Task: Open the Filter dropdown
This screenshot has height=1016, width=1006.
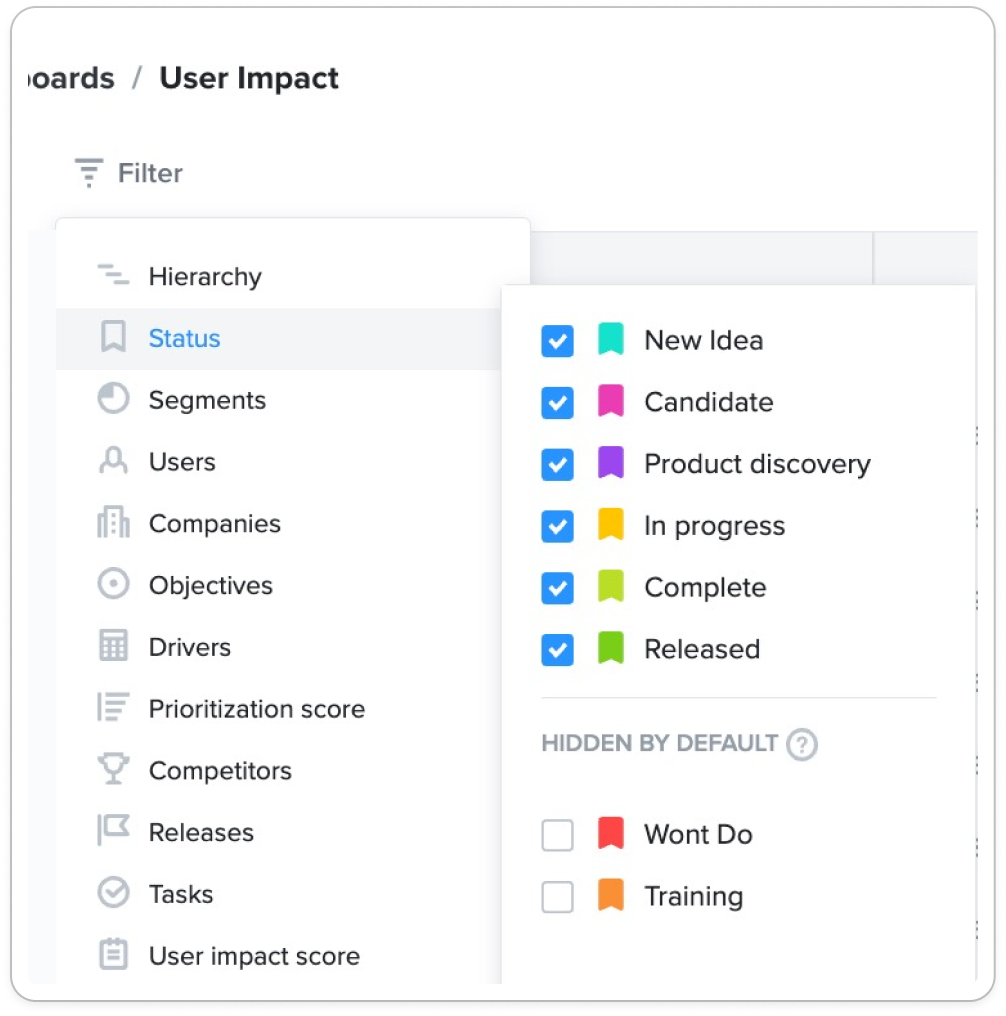Action: coord(128,173)
